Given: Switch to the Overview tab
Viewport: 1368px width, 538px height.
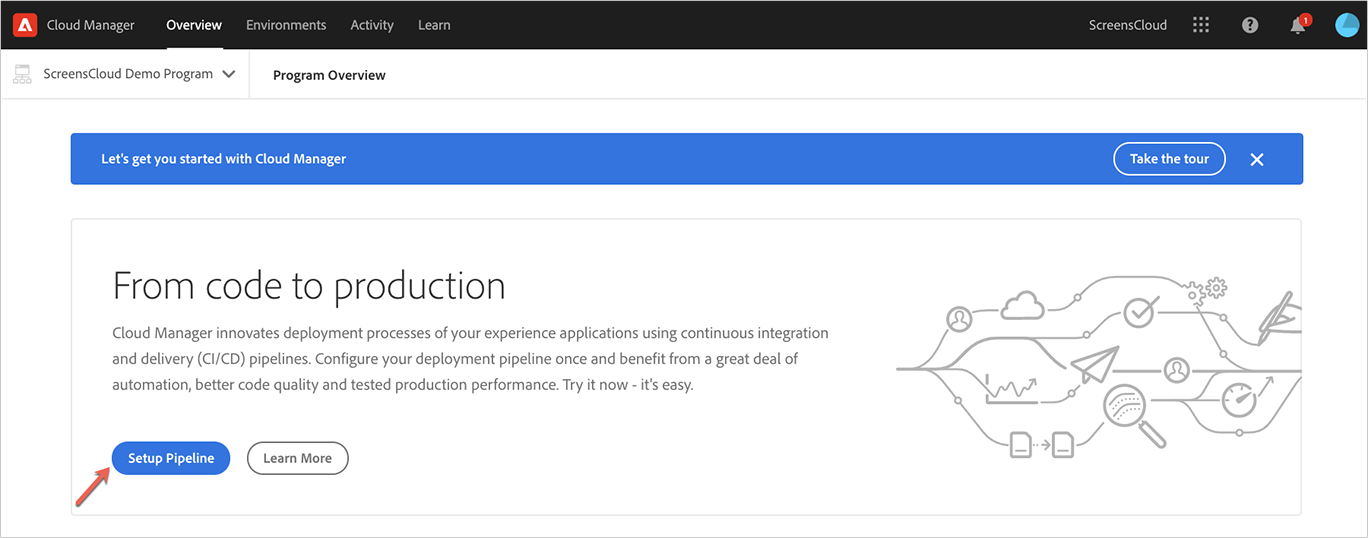Looking at the screenshot, I should (x=194, y=25).
